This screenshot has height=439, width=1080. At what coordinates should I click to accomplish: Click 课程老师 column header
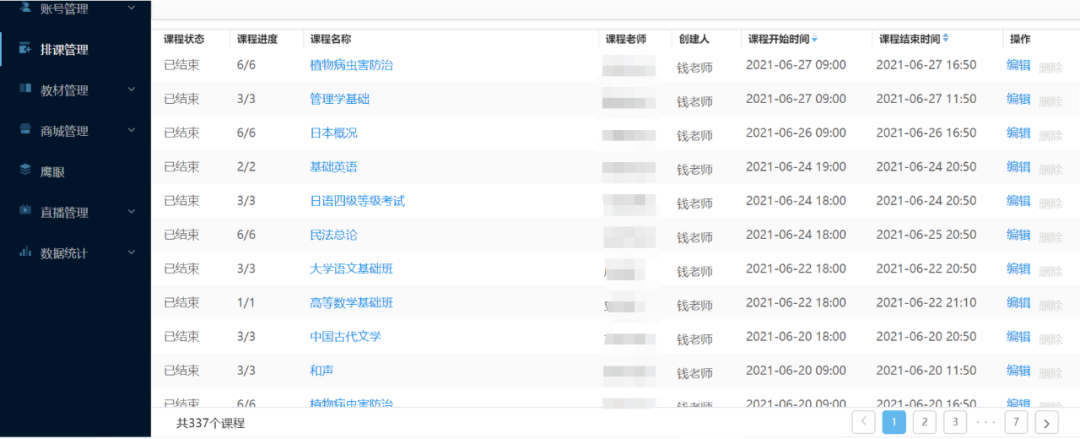pyautogui.click(x=626, y=39)
